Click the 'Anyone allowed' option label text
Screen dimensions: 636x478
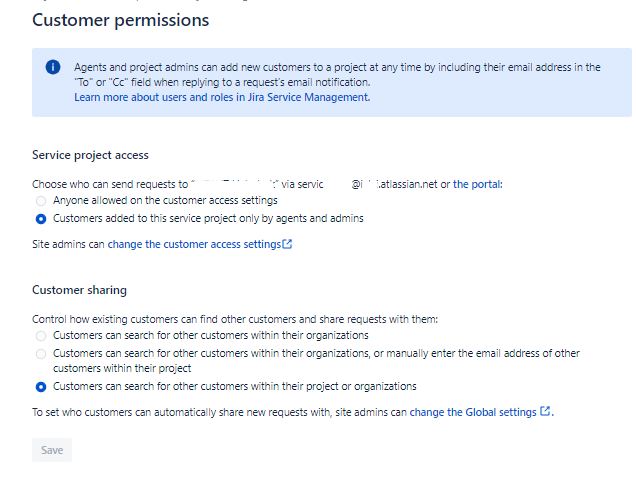pyautogui.click(x=165, y=200)
